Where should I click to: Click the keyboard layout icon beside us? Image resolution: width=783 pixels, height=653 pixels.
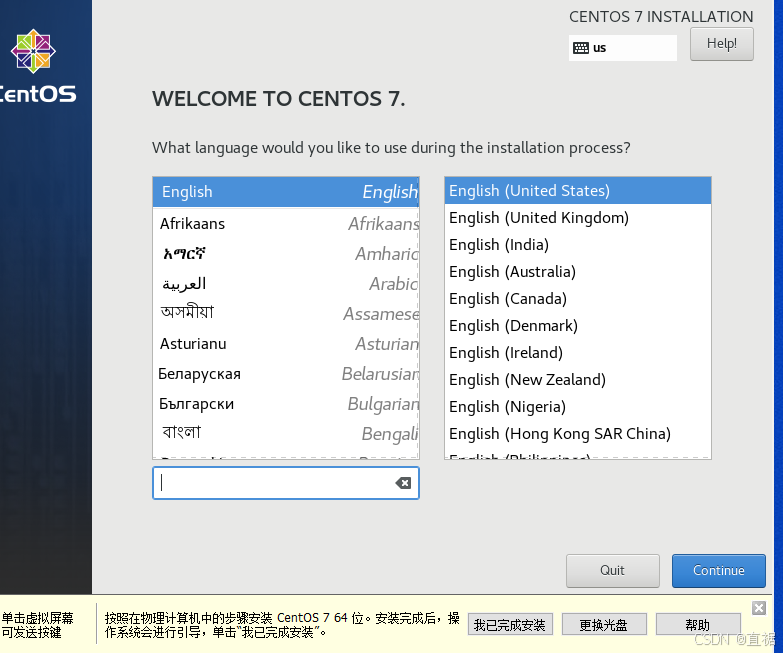point(581,48)
